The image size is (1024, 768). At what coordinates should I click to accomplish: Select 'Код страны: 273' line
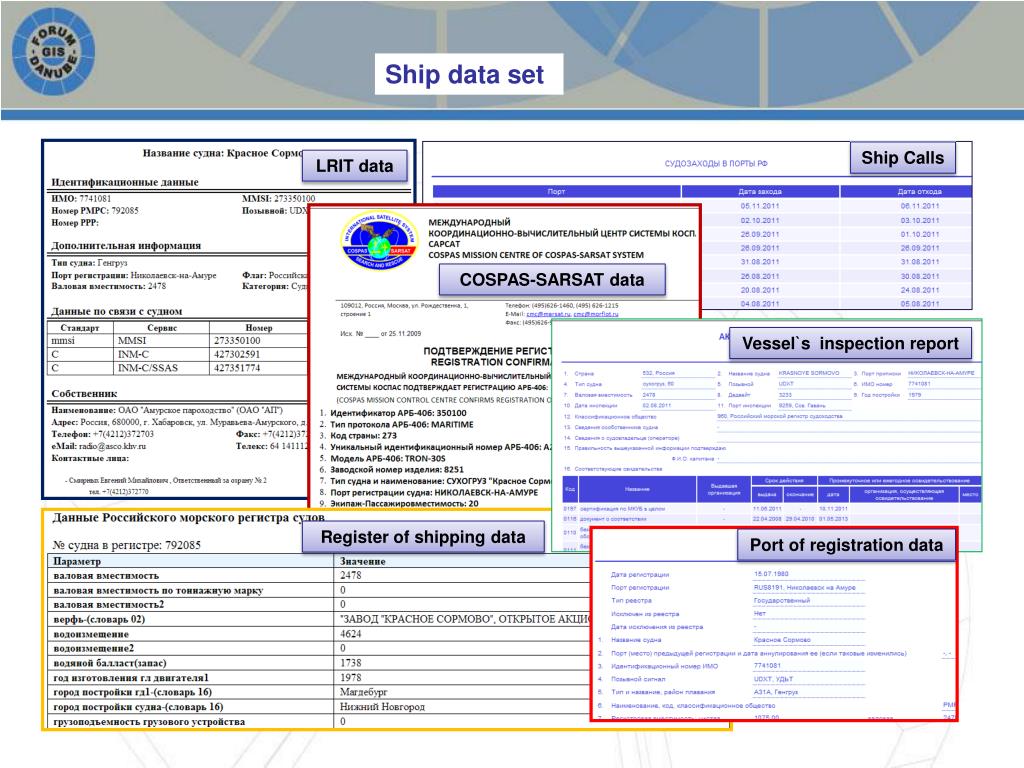click(x=363, y=436)
